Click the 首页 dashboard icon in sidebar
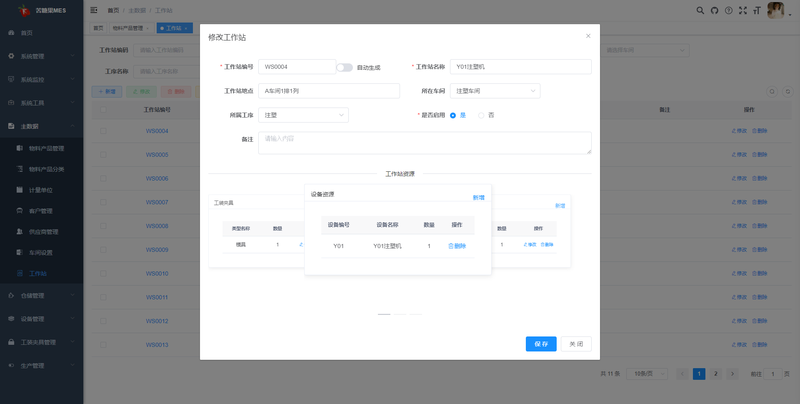Screen dimensions: 800x404 [x=11, y=33]
